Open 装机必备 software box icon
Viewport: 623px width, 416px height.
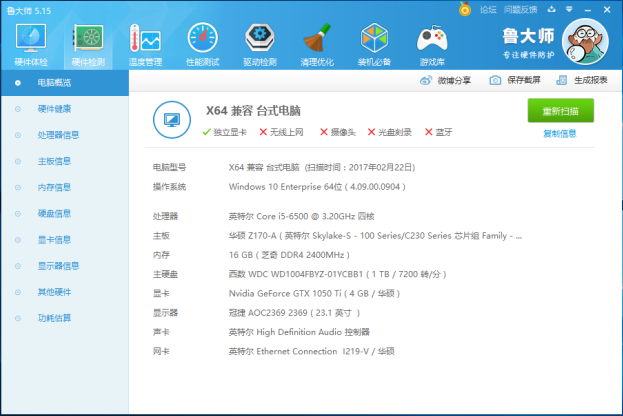[x=374, y=45]
